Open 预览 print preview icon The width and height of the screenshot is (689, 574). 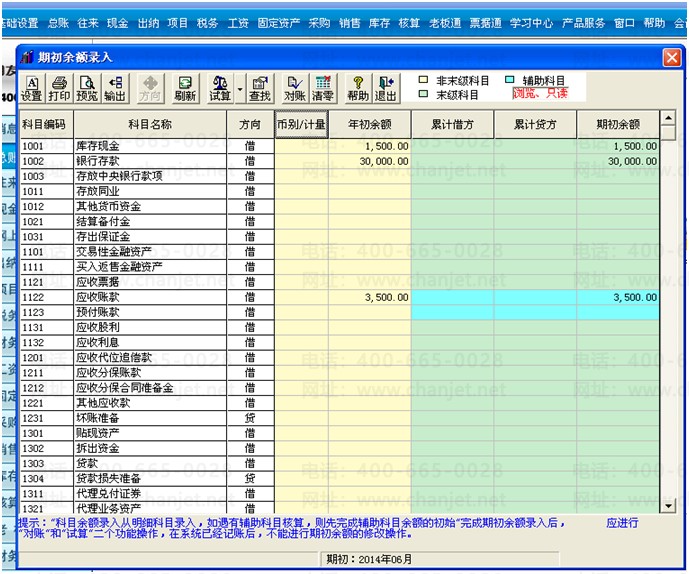[87, 88]
